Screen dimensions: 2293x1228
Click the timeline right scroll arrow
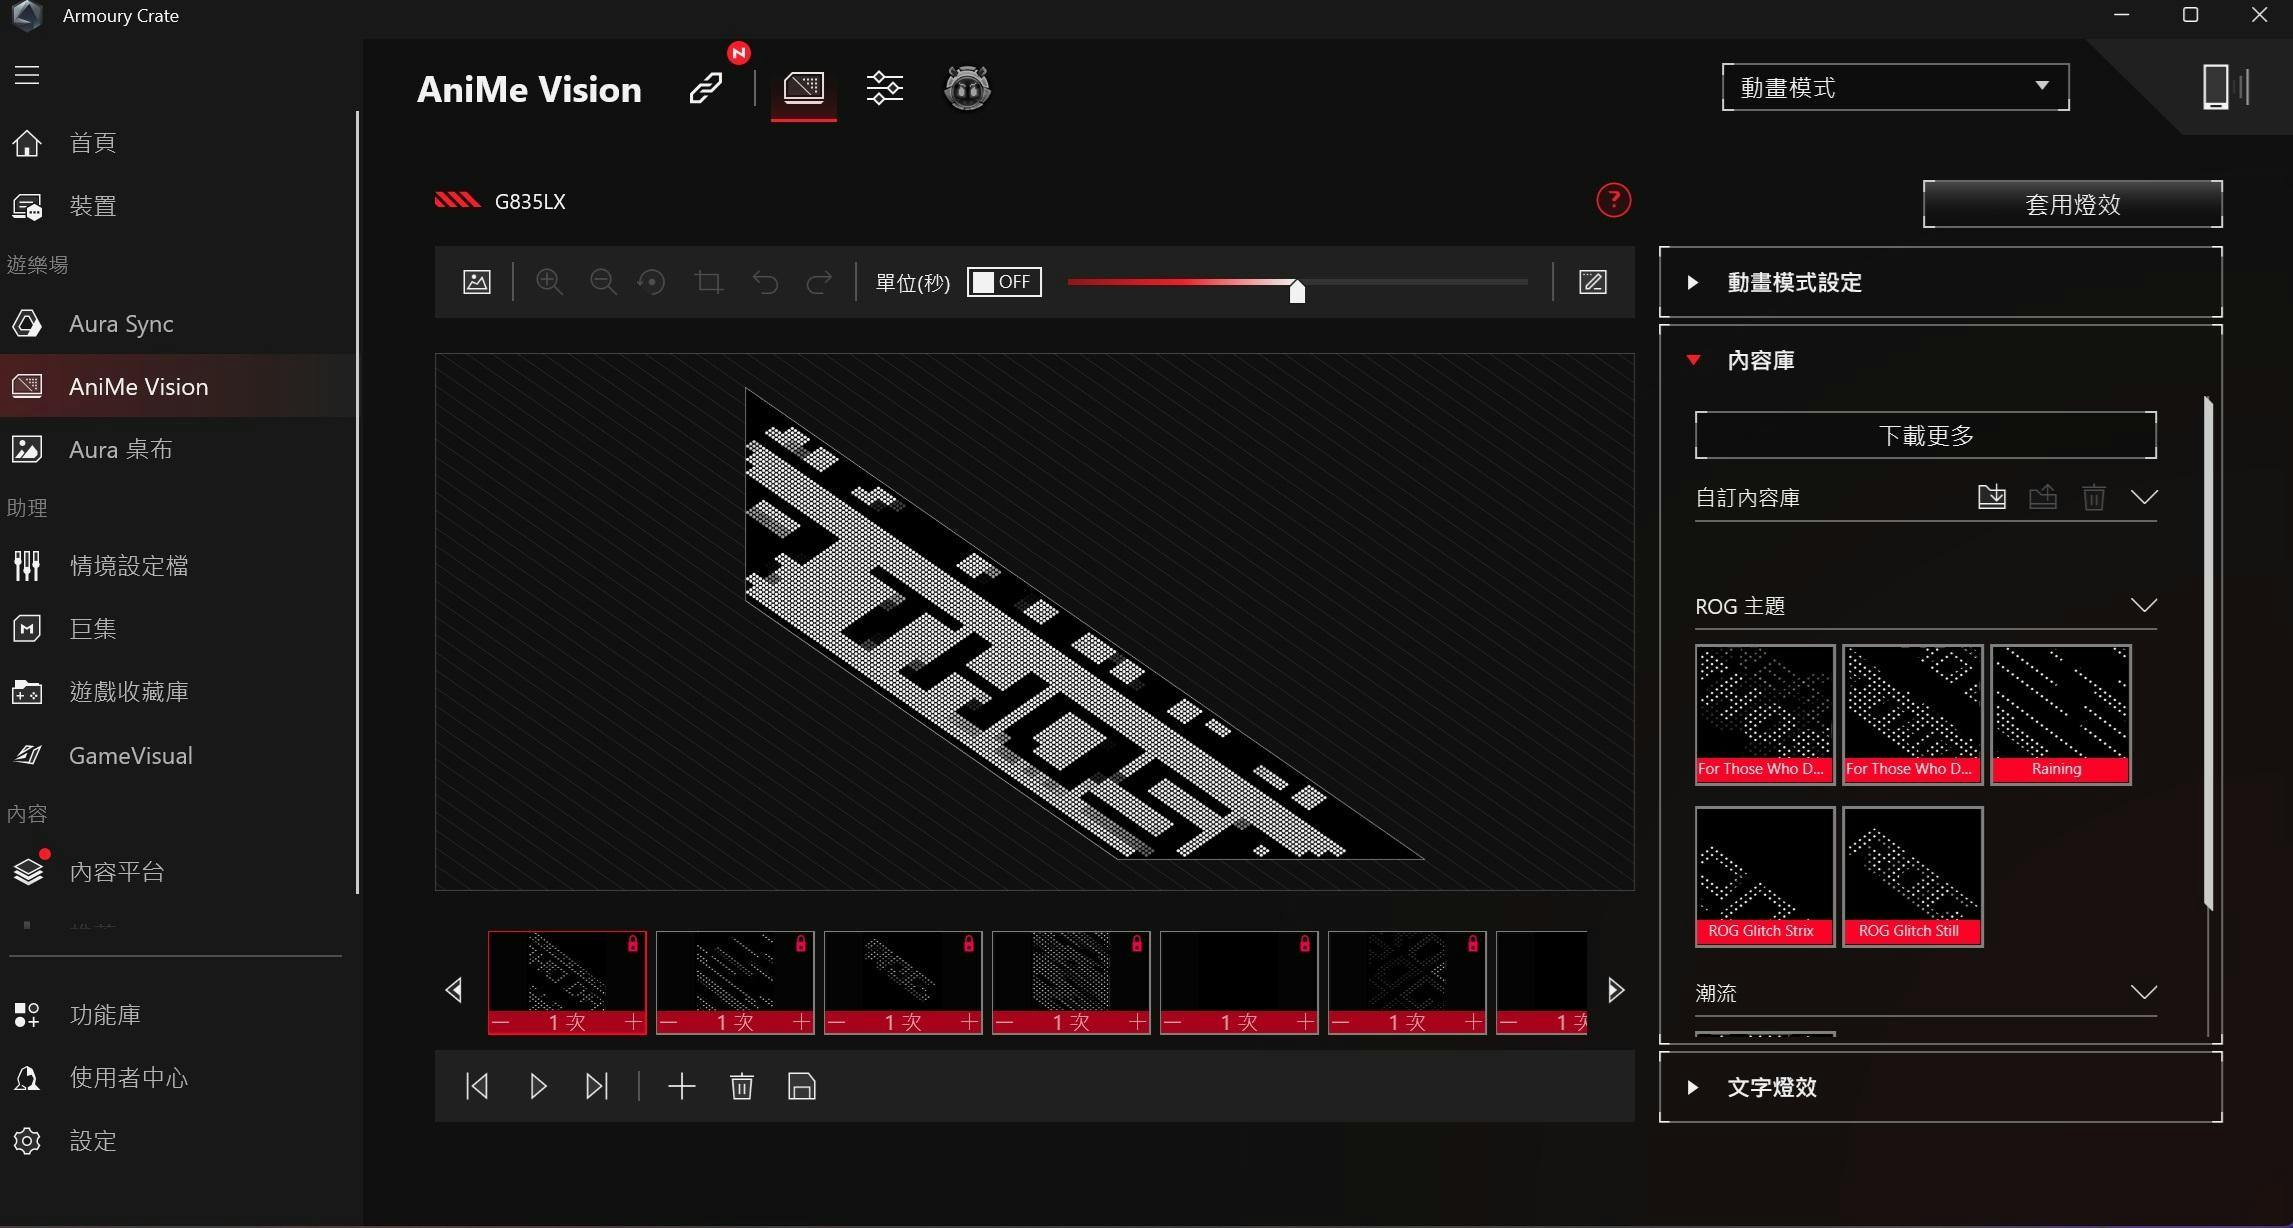click(x=1616, y=990)
